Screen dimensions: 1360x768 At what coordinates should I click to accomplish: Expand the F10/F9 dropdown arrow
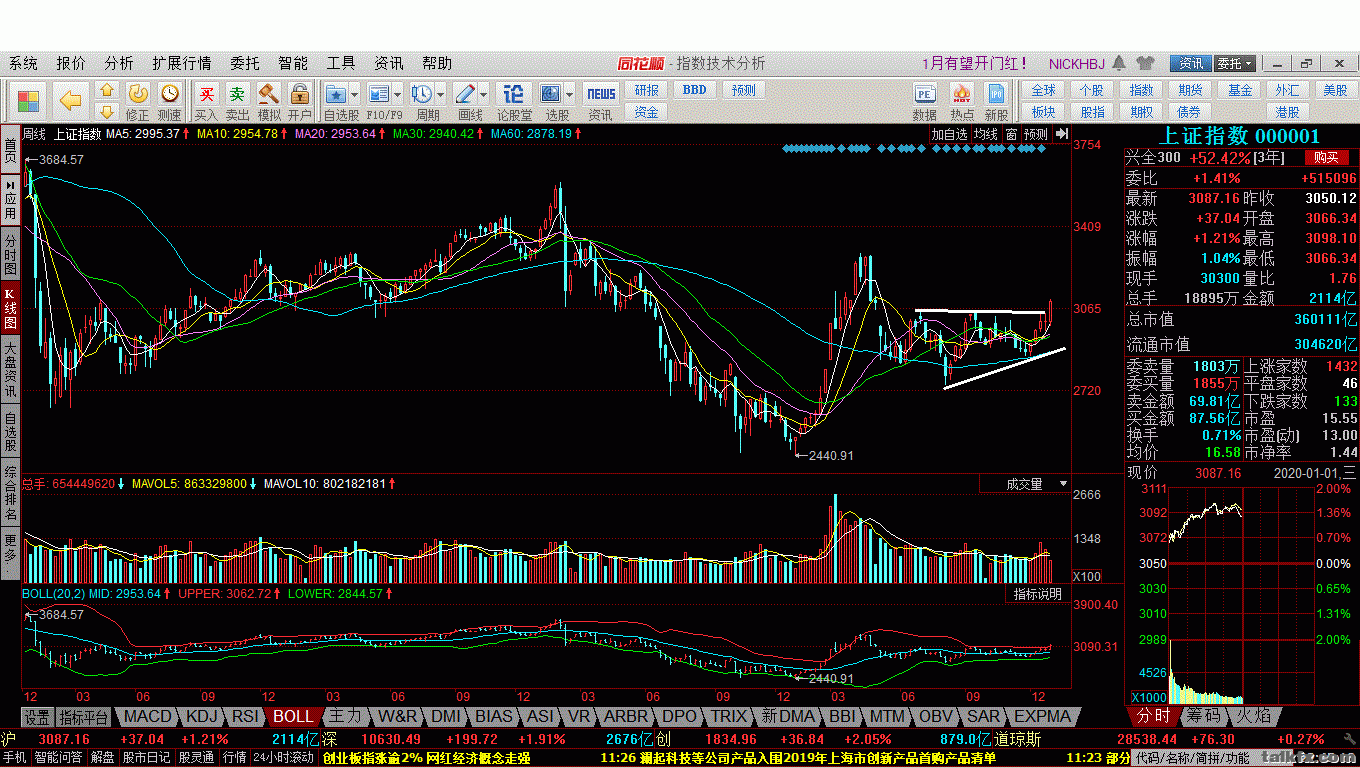point(397,94)
